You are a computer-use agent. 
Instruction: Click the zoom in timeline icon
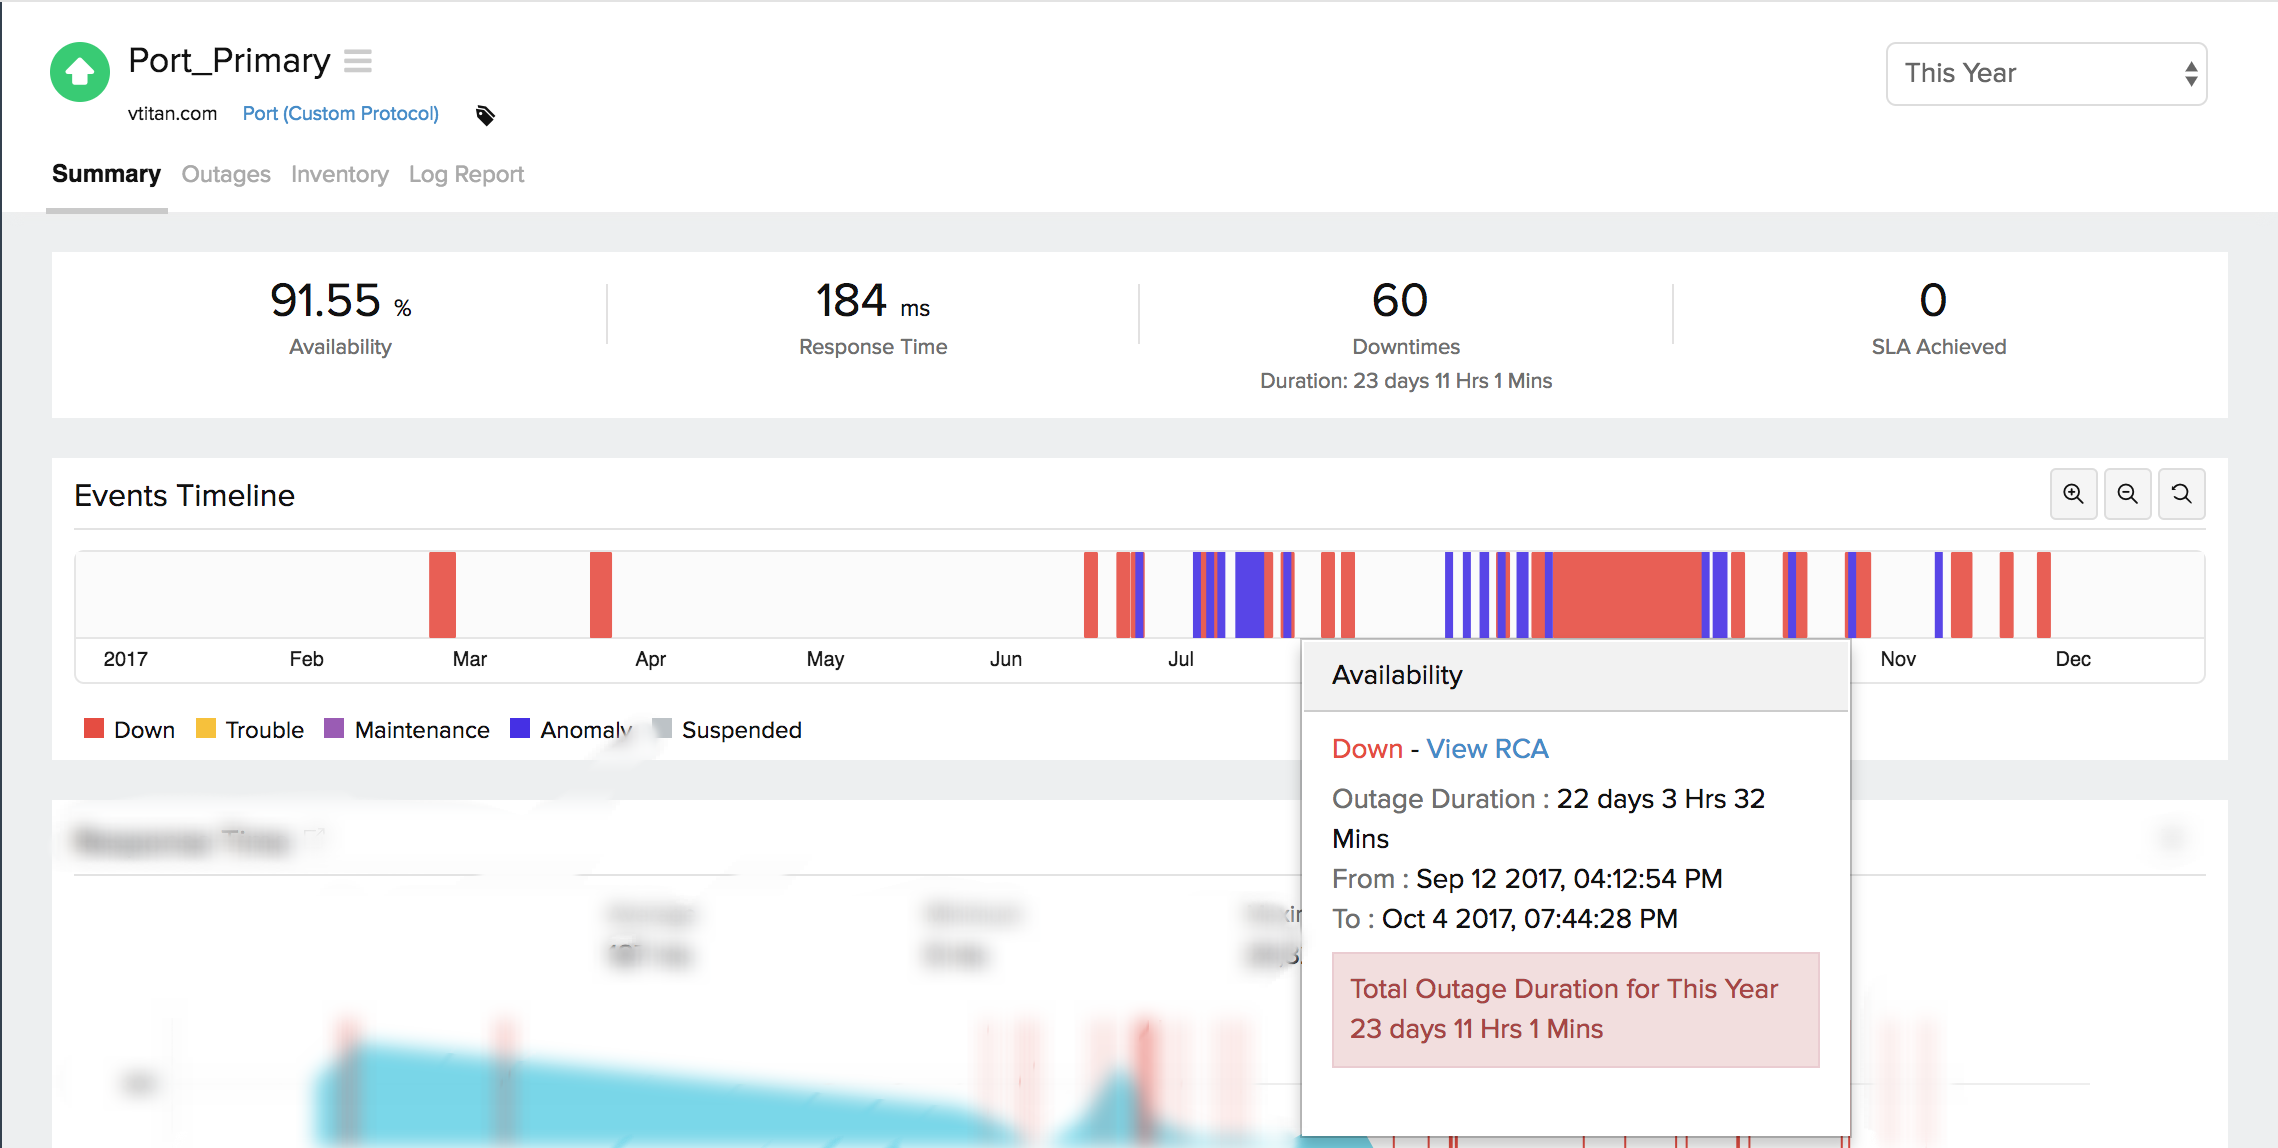[2073, 494]
